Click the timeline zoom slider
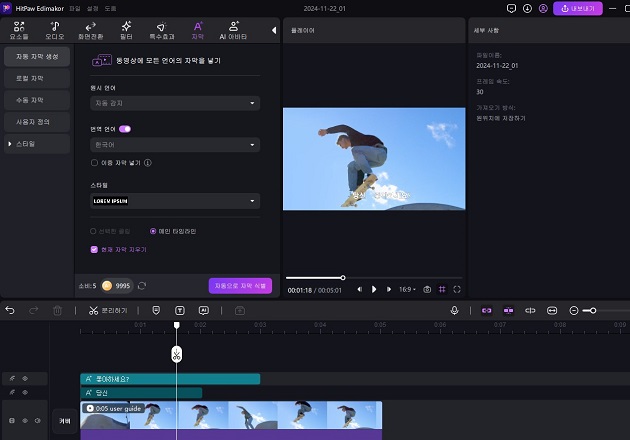 (592, 311)
